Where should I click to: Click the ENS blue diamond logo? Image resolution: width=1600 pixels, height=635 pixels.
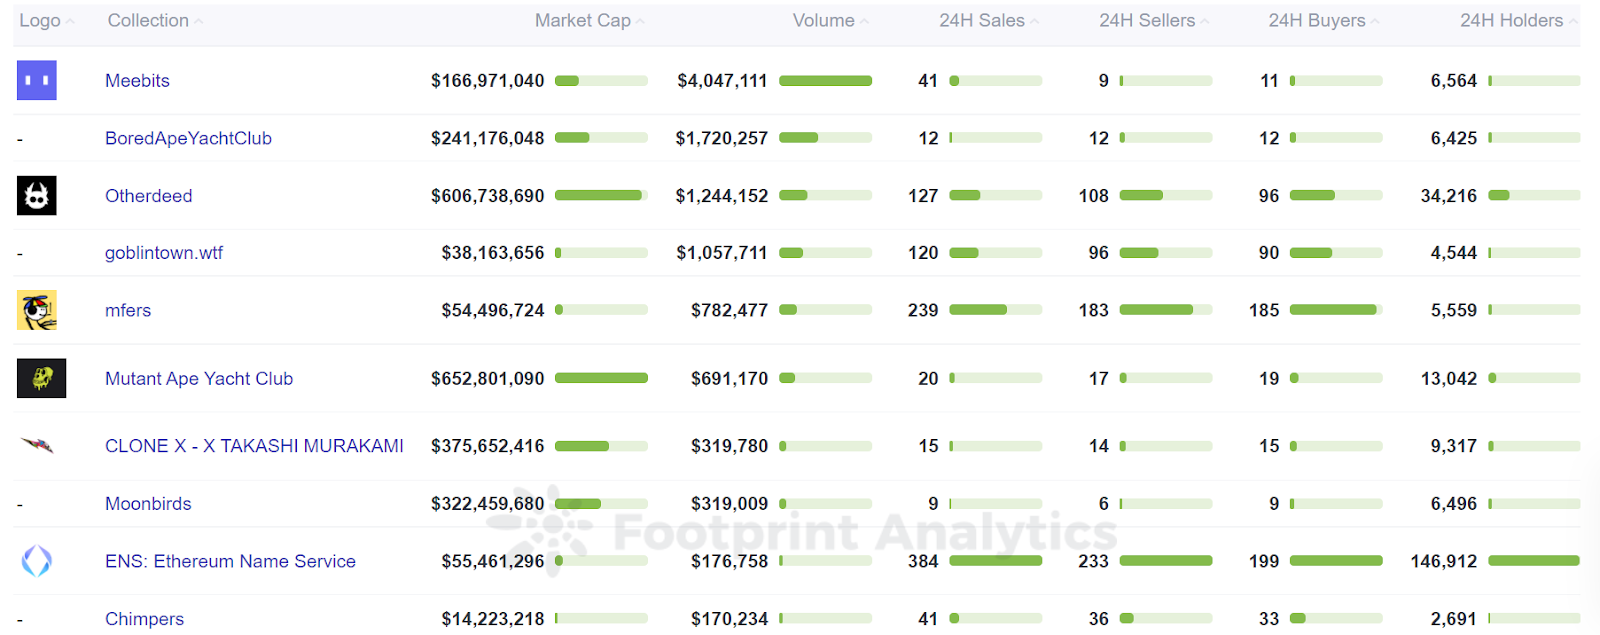click(x=36, y=561)
